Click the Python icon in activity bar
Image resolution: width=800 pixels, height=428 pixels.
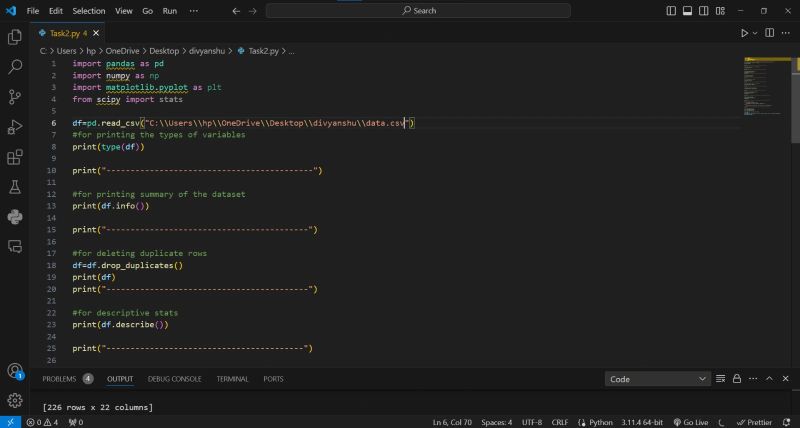[15, 217]
